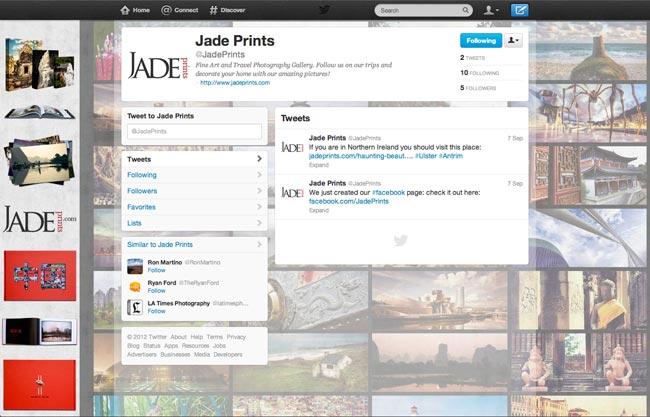This screenshot has width=650, height=417.
Task: Click the grey Twitter bird below the tweets
Action: [400, 240]
